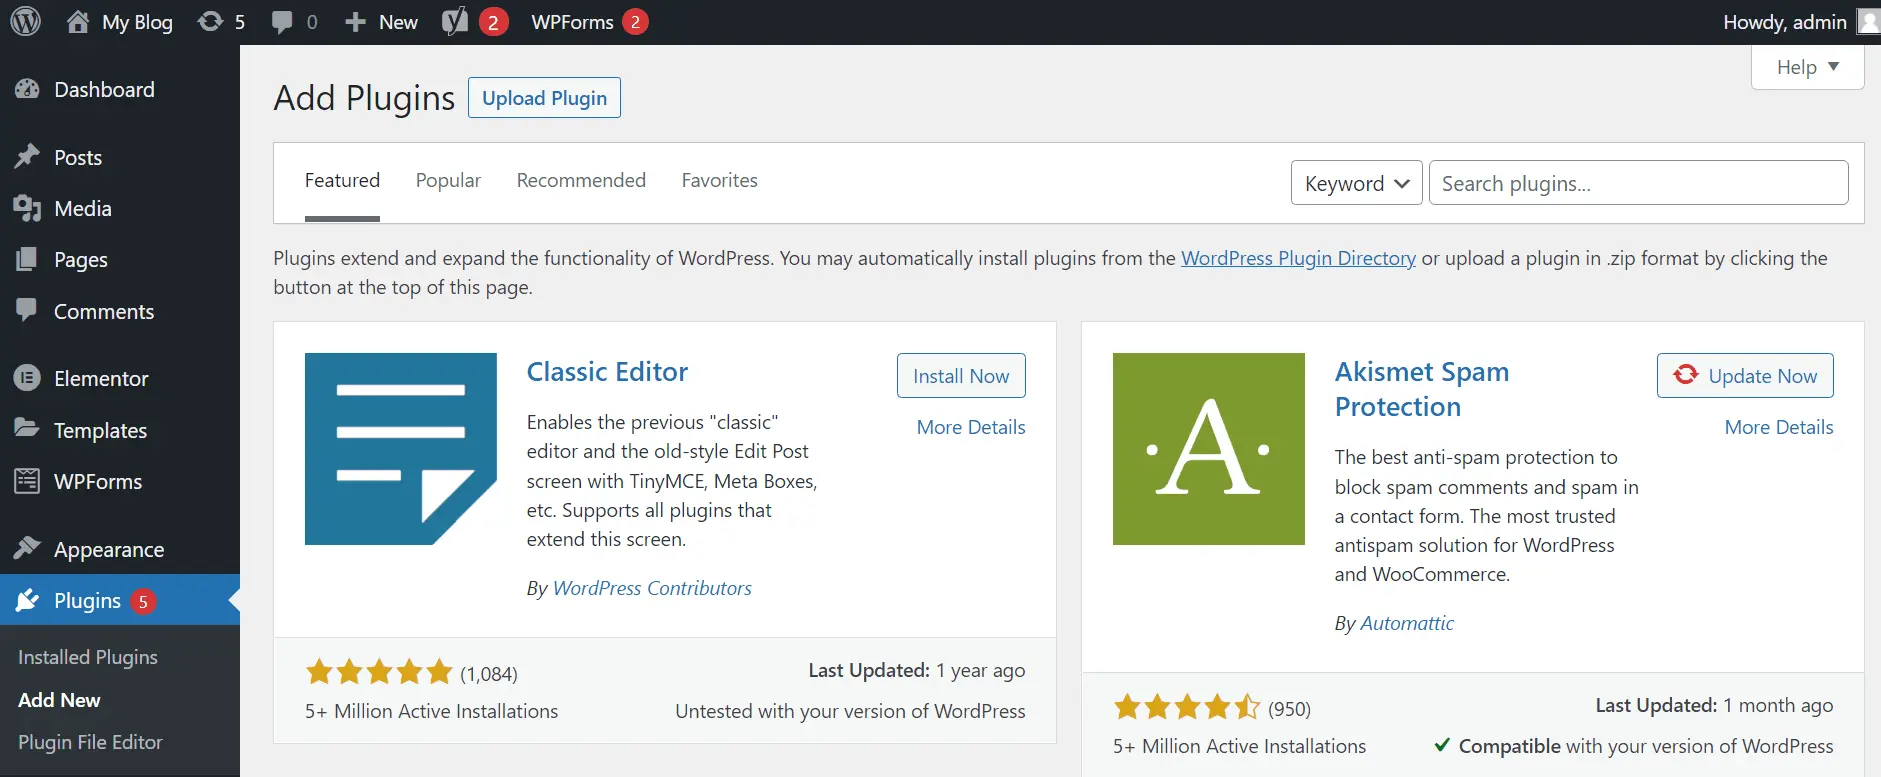The width and height of the screenshot is (1881, 777).
Task: Open the Media library from sidebar
Action: tap(82, 209)
